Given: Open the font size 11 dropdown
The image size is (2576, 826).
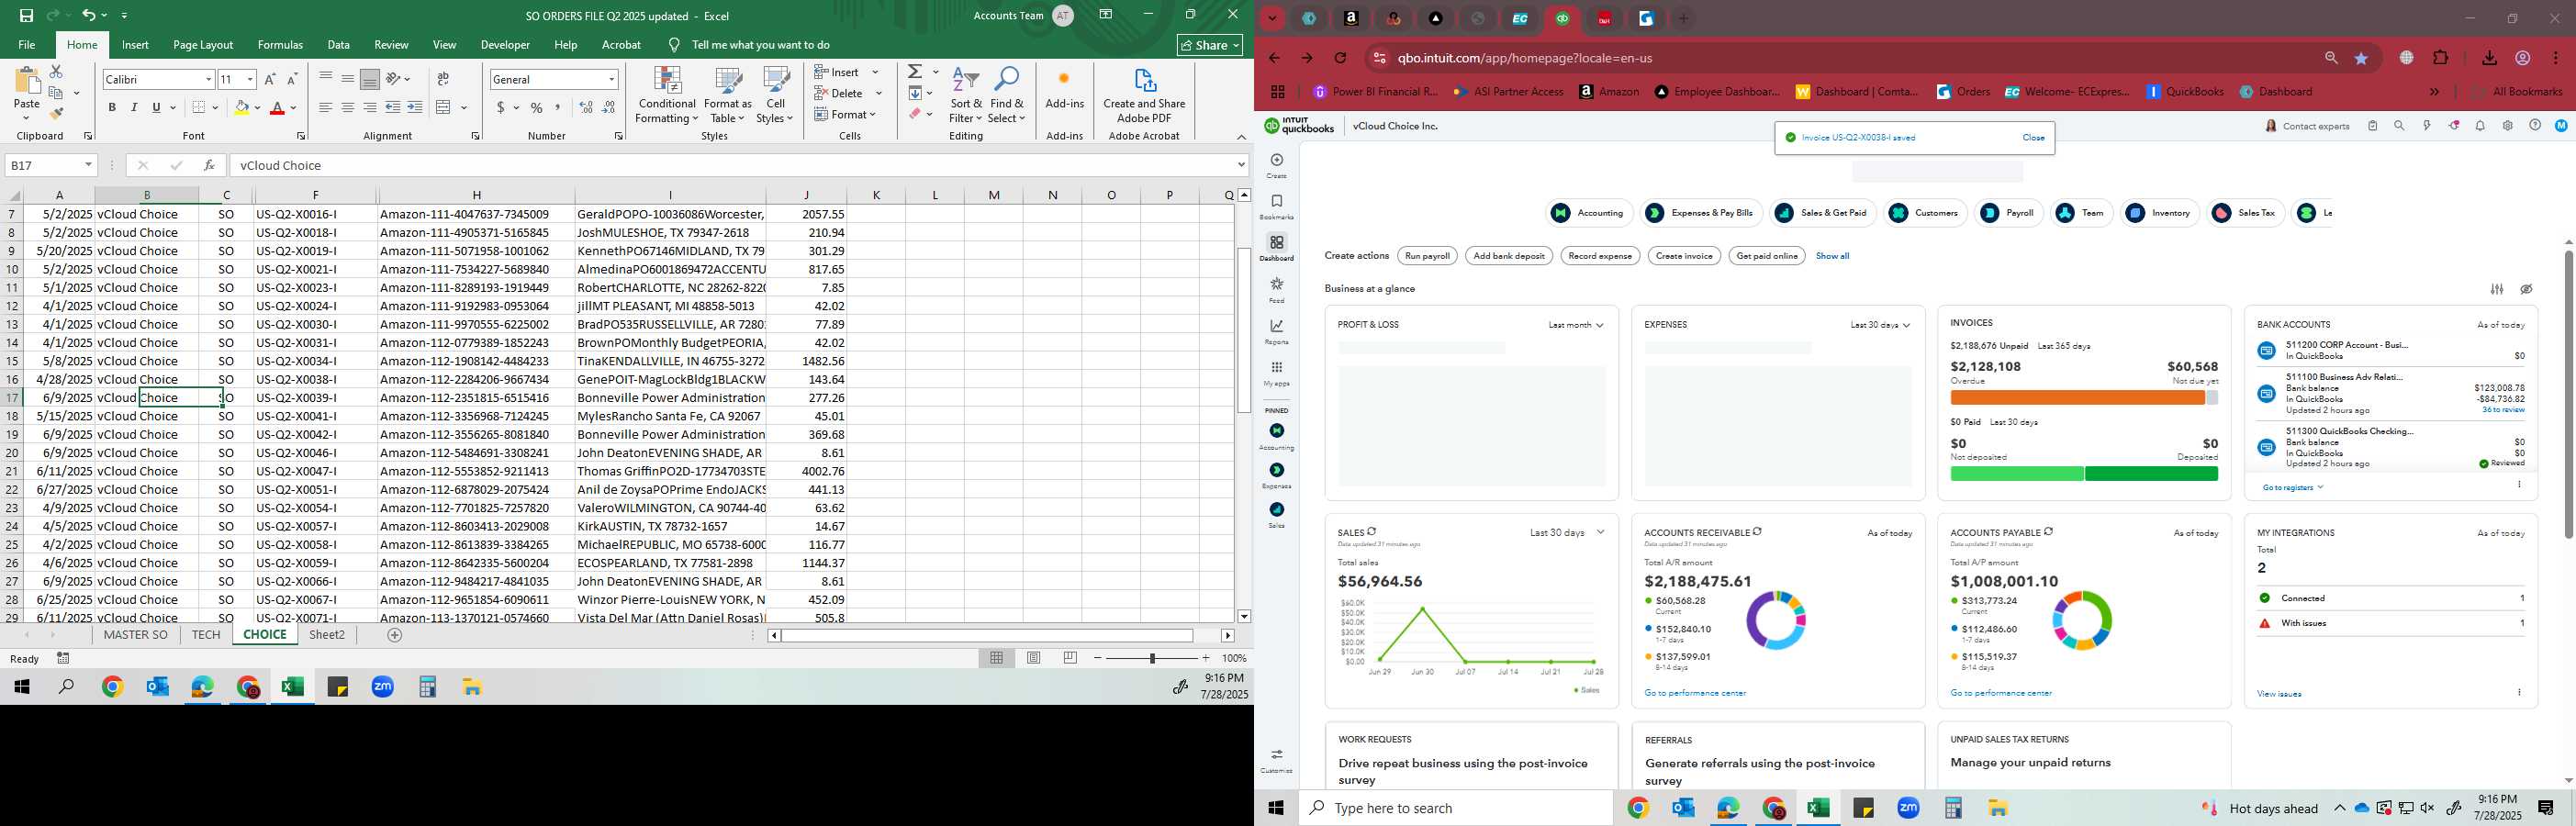Looking at the screenshot, I should pyautogui.click(x=250, y=79).
